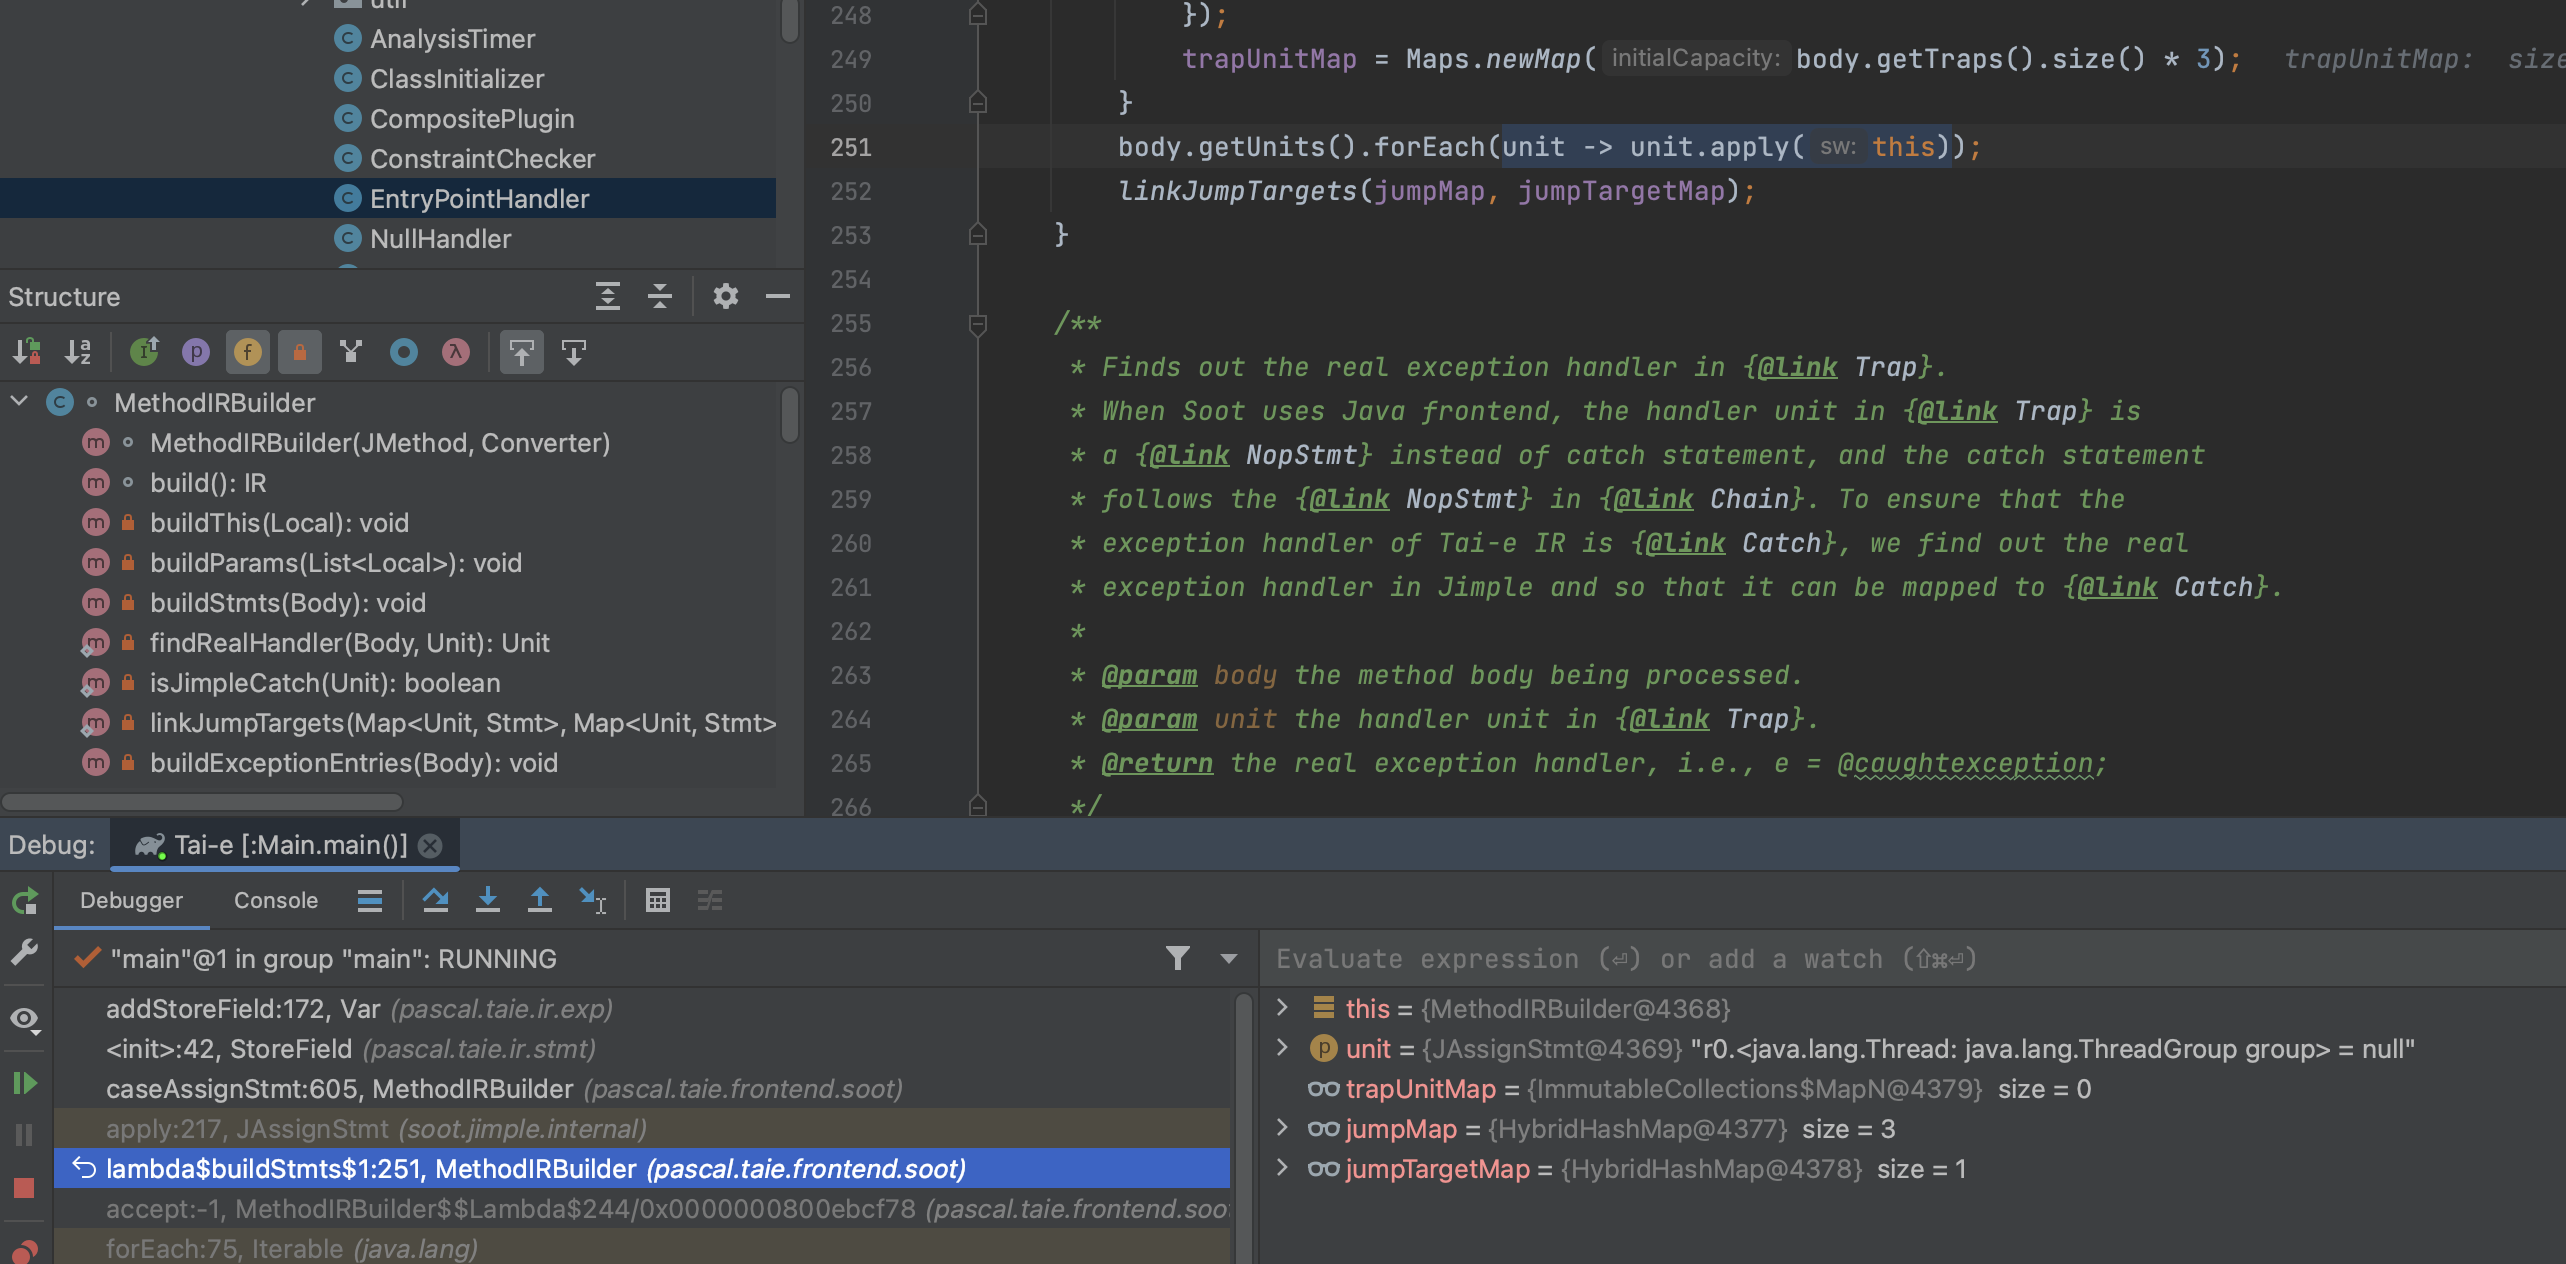Image resolution: width=2566 pixels, height=1264 pixels.
Task: Click filter frames funnel icon
Action: pos(1177,959)
